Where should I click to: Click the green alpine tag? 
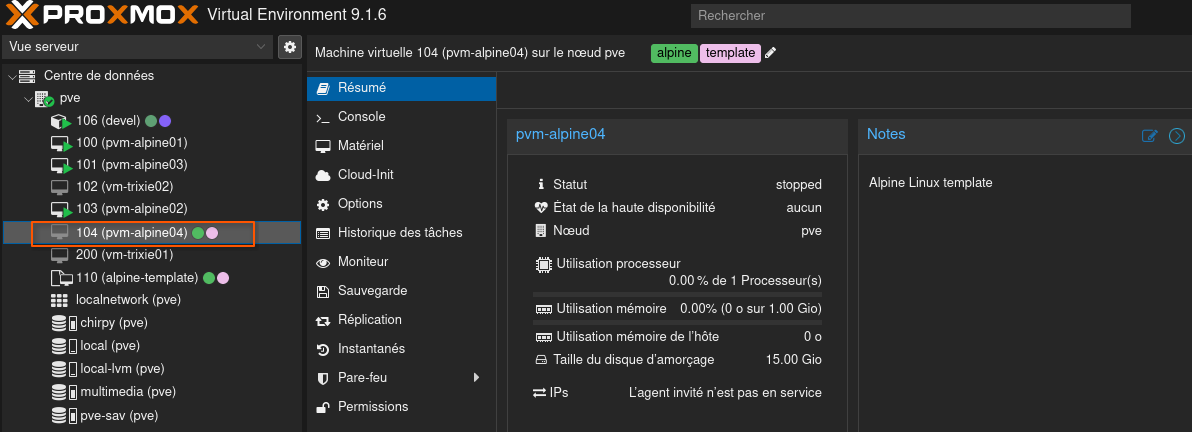(674, 53)
